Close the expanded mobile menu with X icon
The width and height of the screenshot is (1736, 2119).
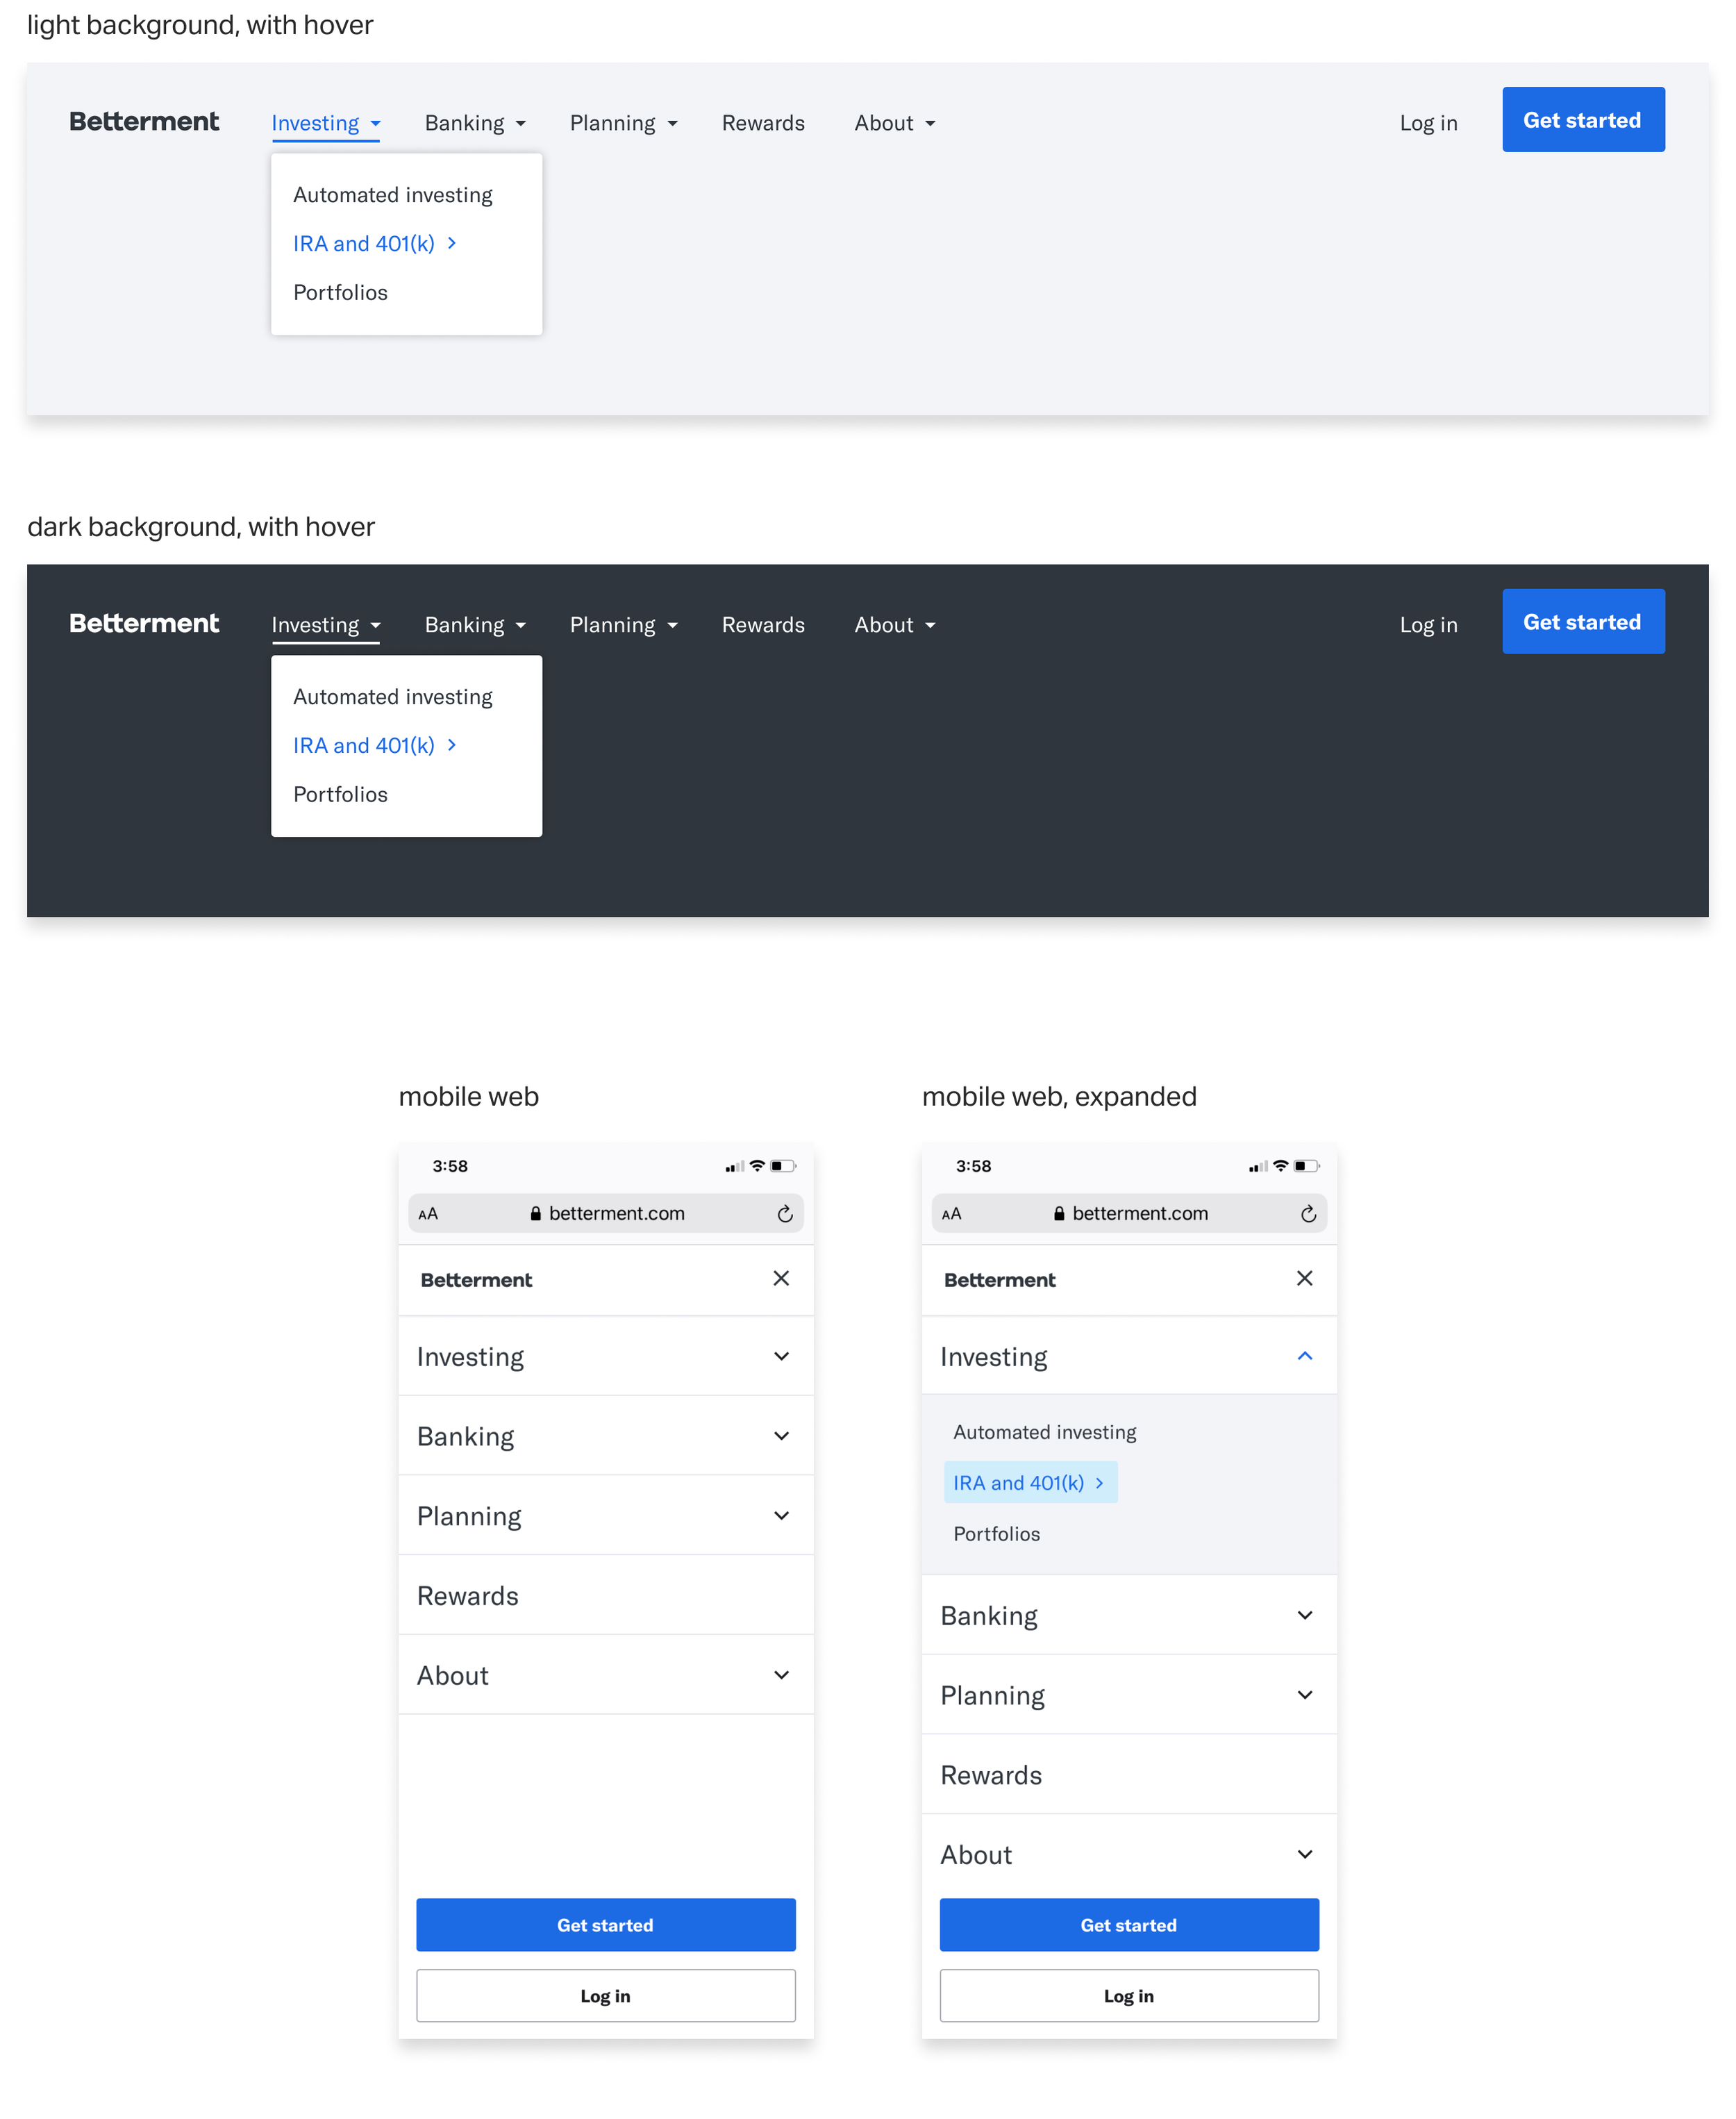[1304, 1278]
